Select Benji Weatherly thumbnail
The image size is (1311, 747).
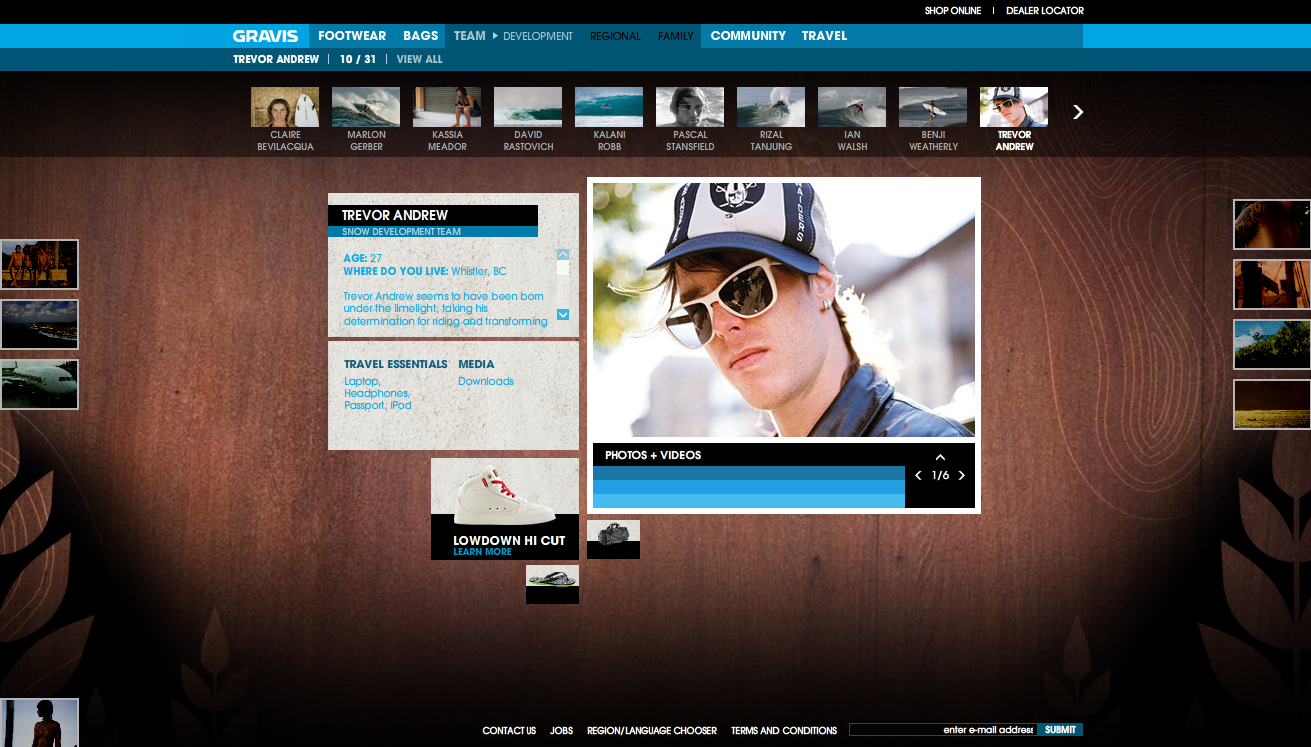pyautogui.click(x=933, y=107)
